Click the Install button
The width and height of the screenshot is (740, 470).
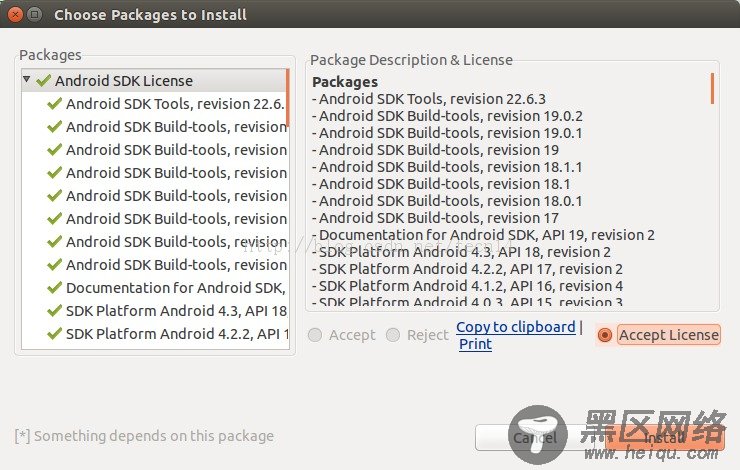664,438
